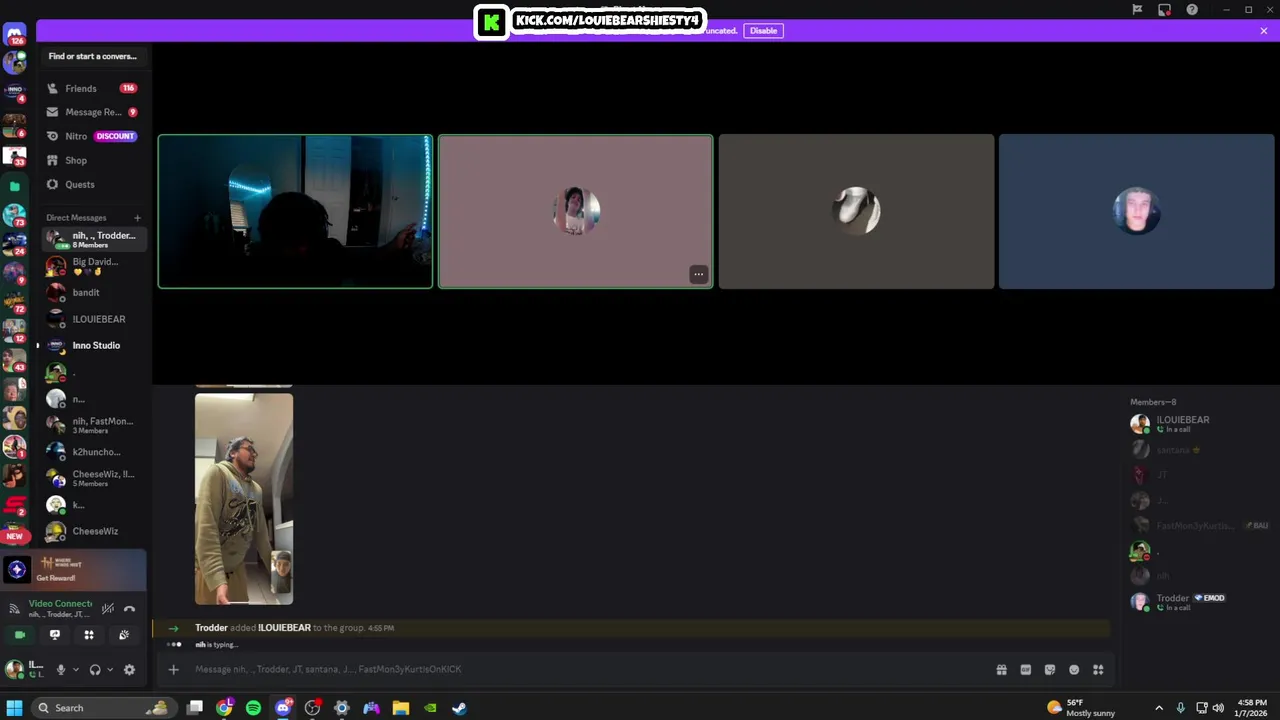Open bandit direct message
This screenshot has height=720, width=1280.
coord(93,293)
